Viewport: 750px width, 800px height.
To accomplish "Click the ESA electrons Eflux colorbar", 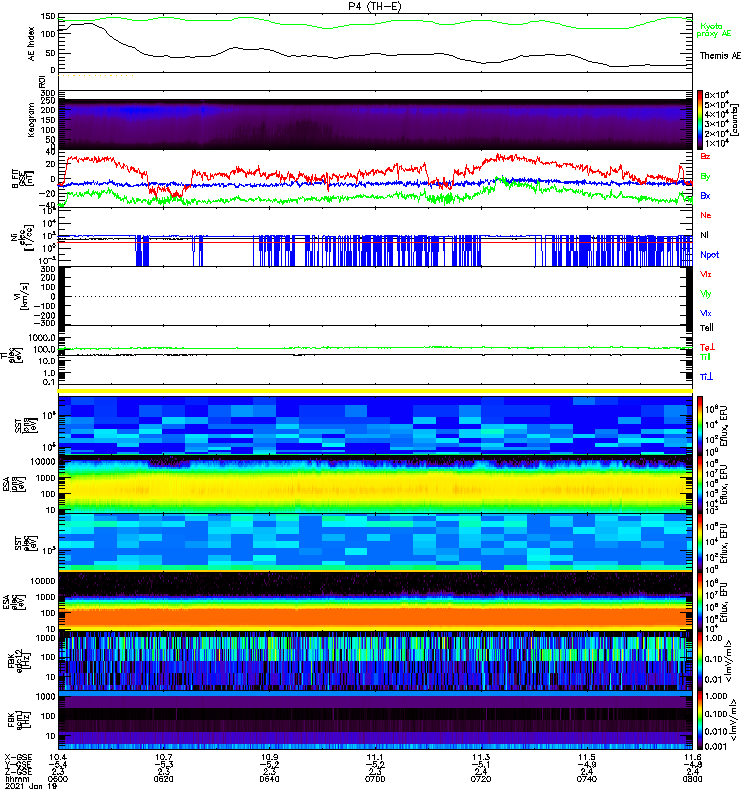I will tap(700, 602).
